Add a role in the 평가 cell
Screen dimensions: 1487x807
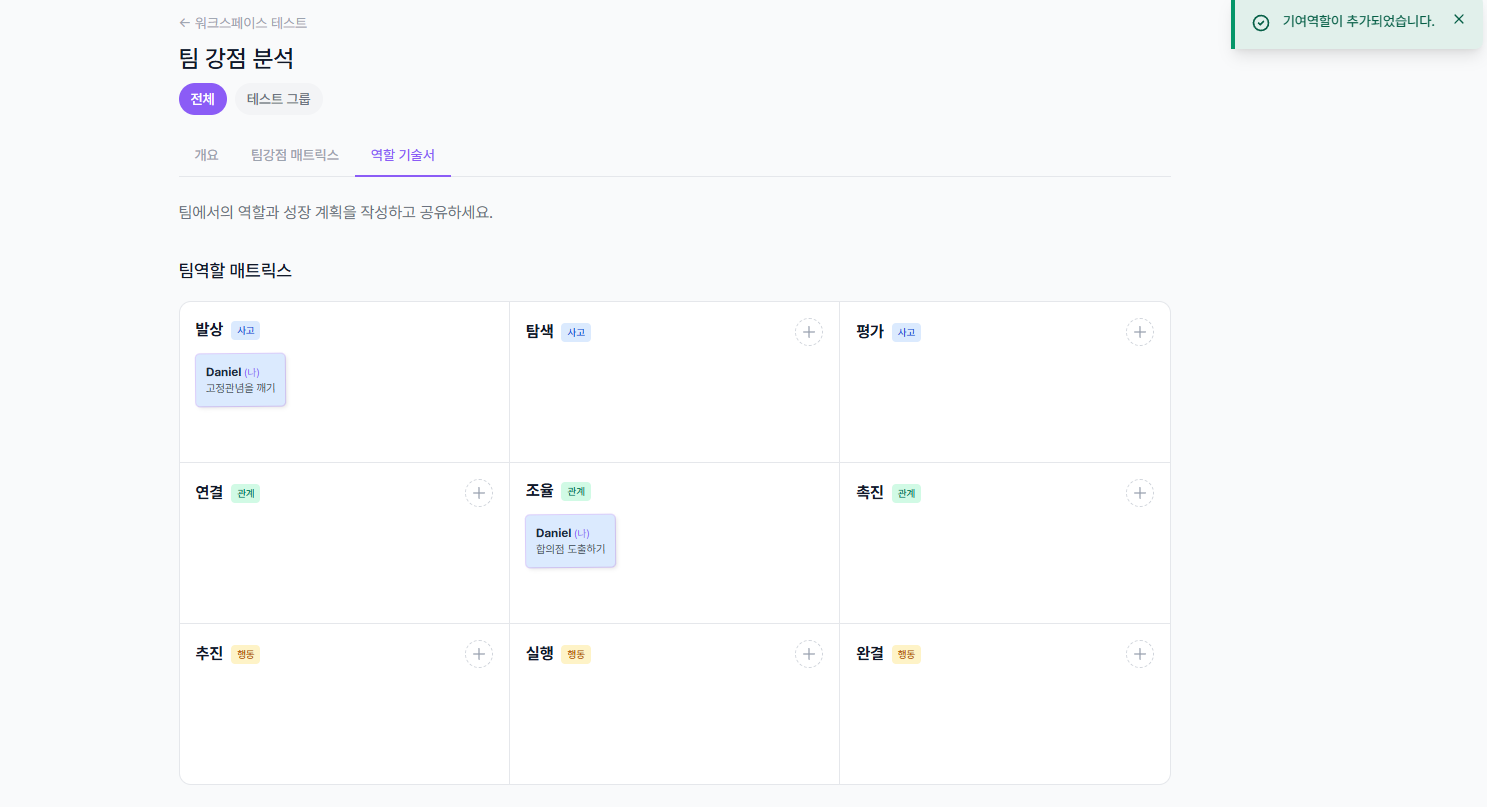1139,331
